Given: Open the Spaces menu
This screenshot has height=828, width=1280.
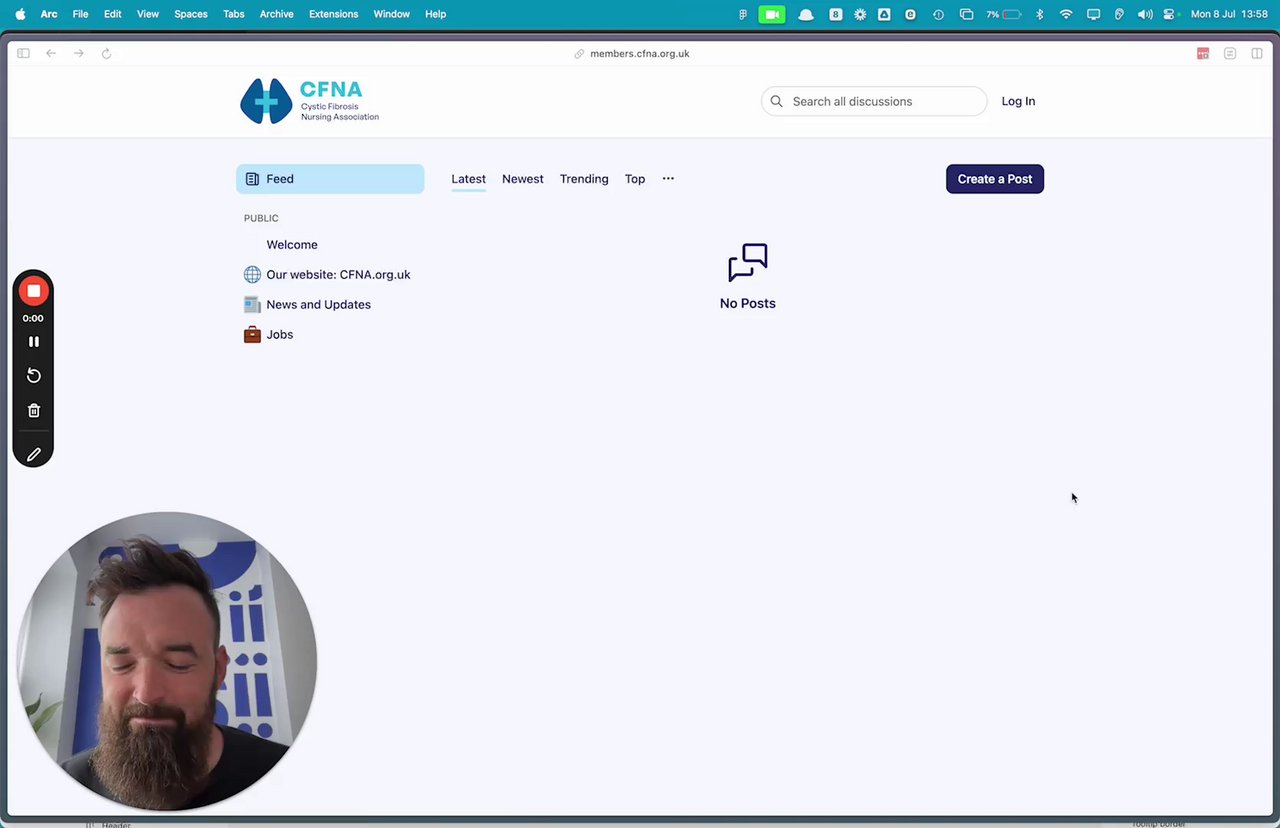Looking at the screenshot, I should click(191, 14).
